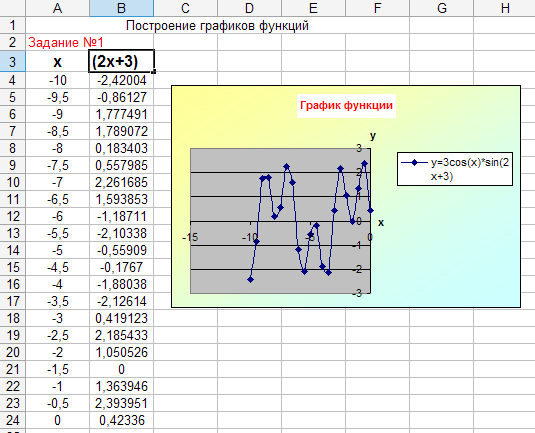Click title cell 'Построение графиков функций'

click(217, 25)
